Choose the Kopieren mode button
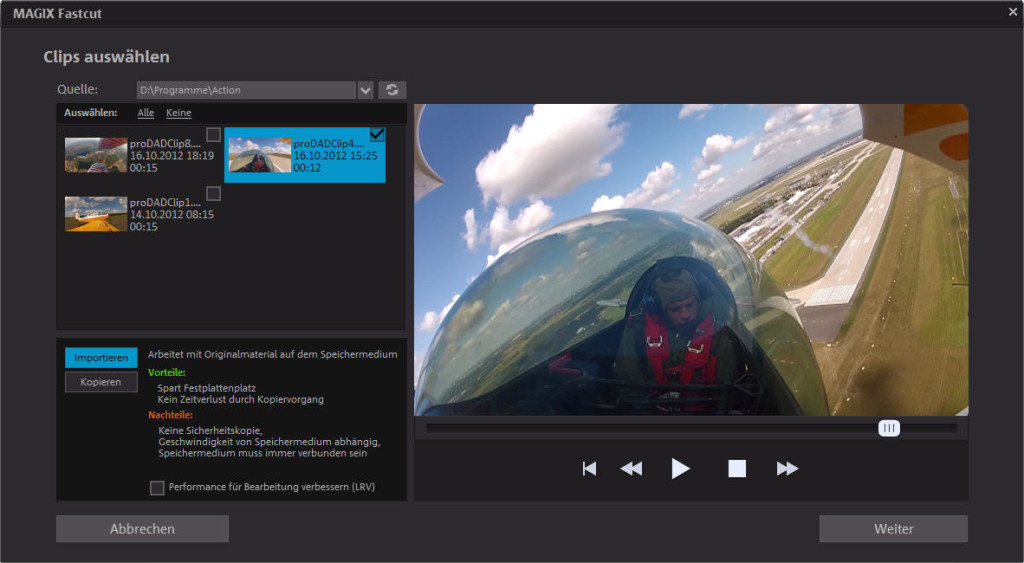This screenshot has width=1024, height=563. 101,382
